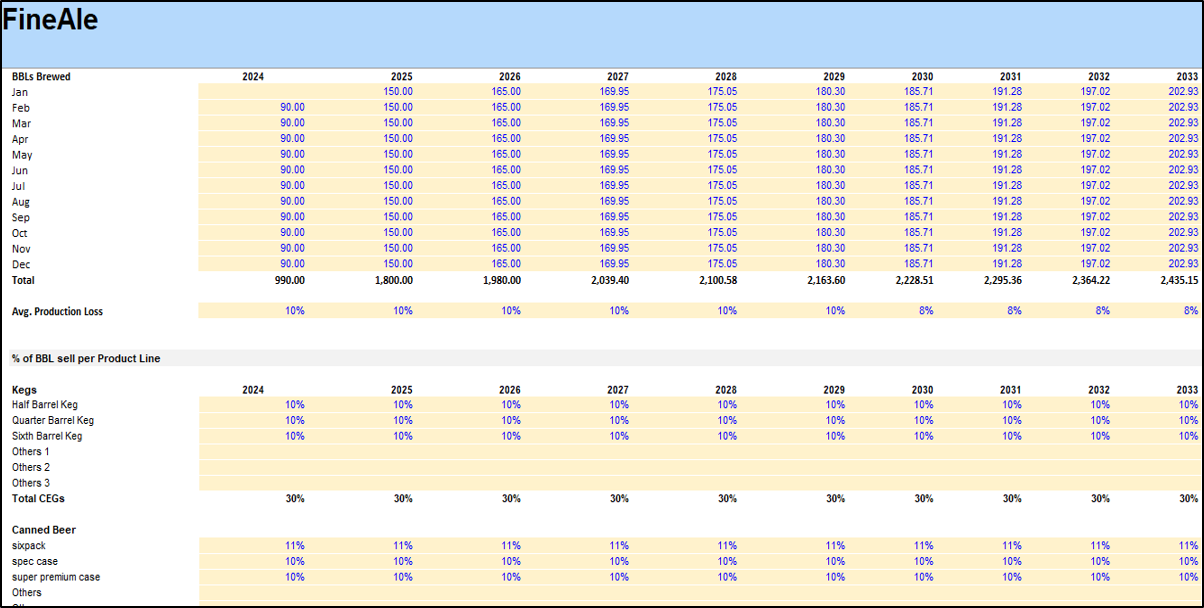Select the % of BBL sell per Product Line header
The image size is (1204, 608).
point(86,358)
